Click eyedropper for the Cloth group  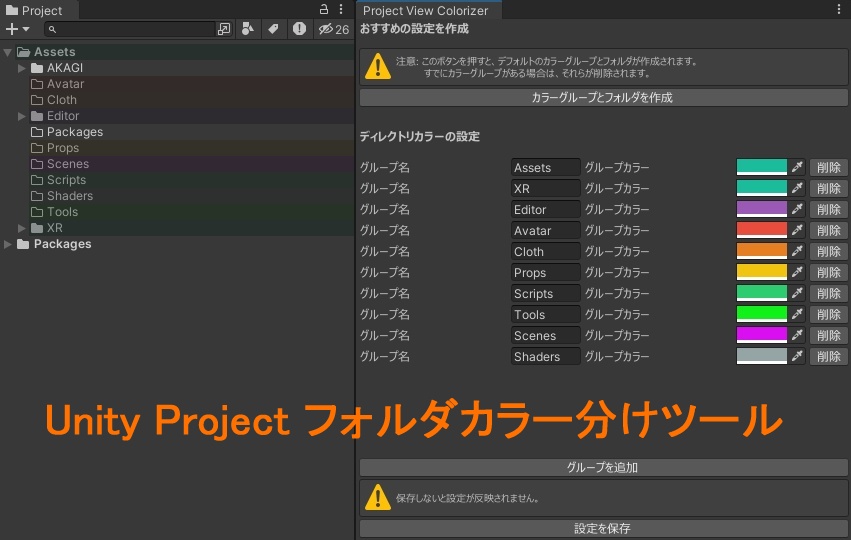(797, 251)
